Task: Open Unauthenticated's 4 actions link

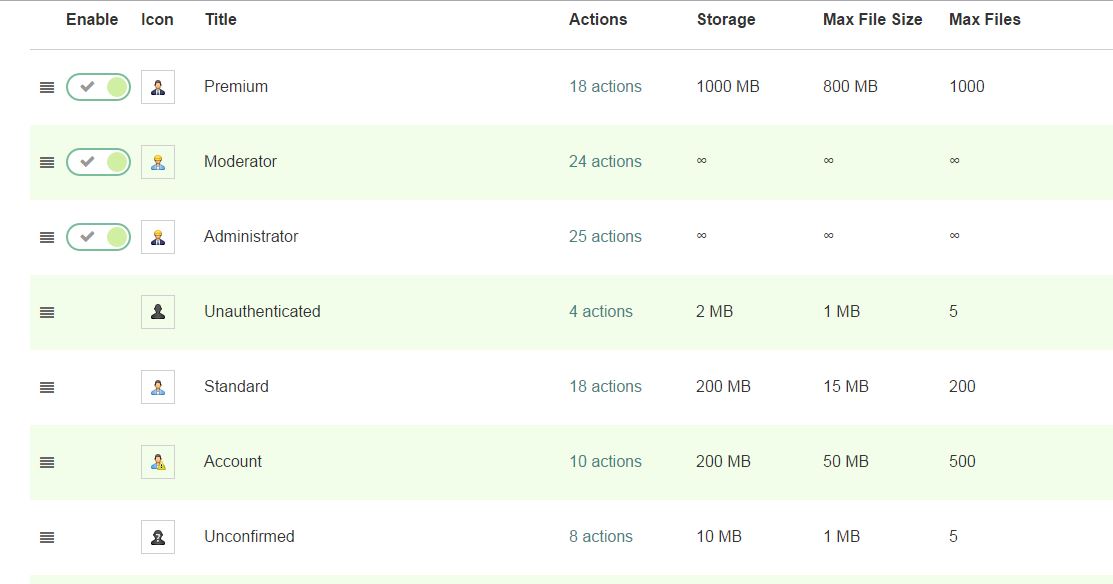Action: pyautogui.click(x=601, y=312)
